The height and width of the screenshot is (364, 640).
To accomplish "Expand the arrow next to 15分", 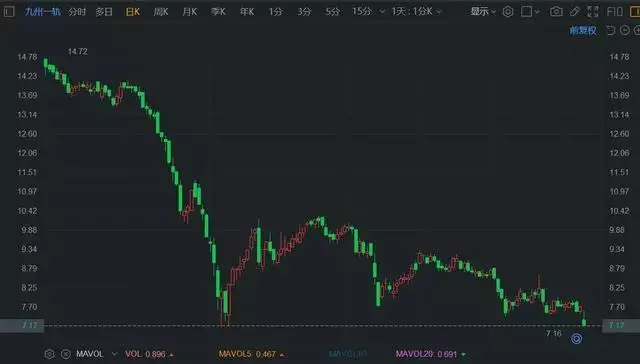I will tap(382, 12).
